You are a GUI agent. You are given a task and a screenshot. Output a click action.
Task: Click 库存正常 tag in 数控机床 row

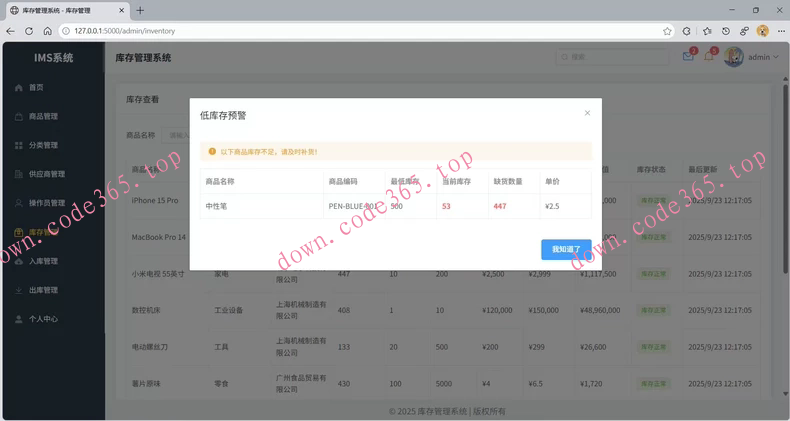653,310
